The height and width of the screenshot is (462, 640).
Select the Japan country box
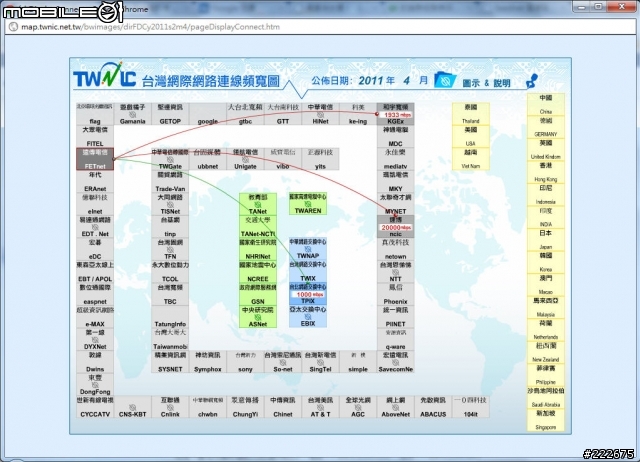pos(545,240)
